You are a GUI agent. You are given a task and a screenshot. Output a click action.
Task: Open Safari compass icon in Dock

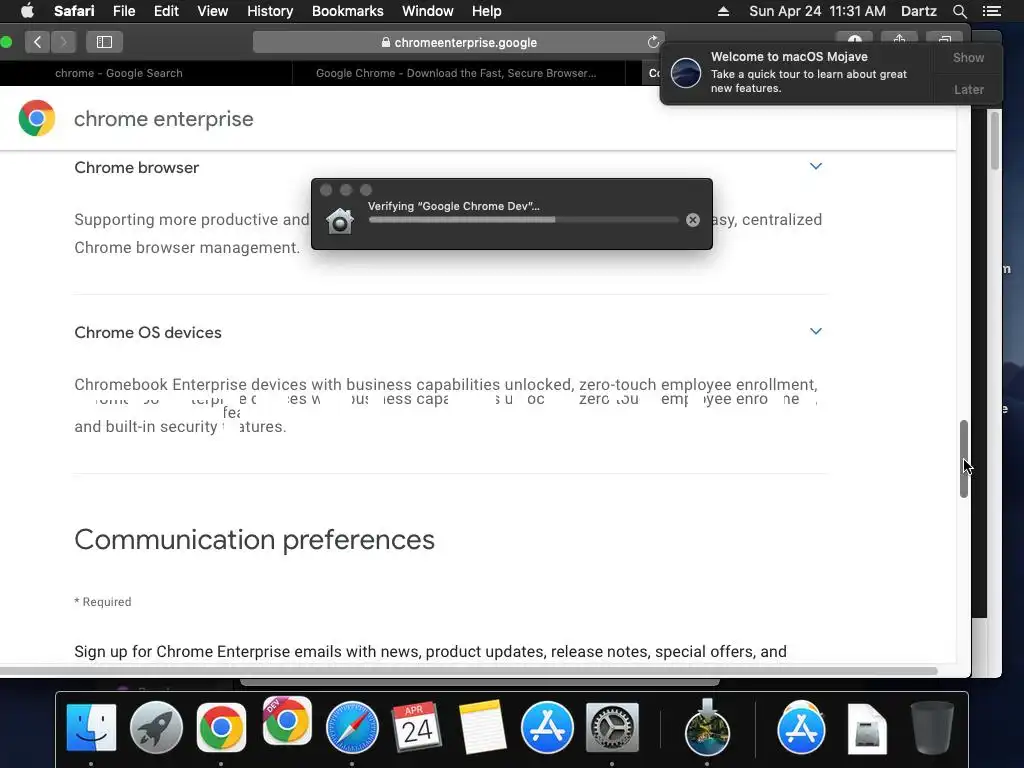(x=352, y=727)
